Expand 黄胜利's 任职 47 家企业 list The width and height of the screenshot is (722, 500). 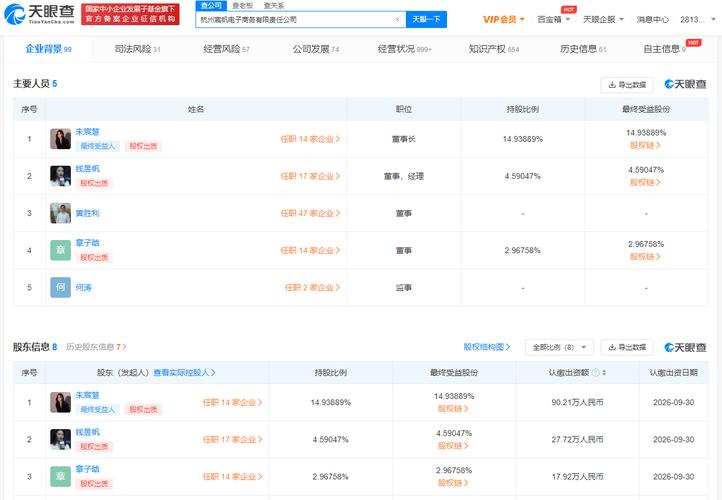tap(310, 213)
